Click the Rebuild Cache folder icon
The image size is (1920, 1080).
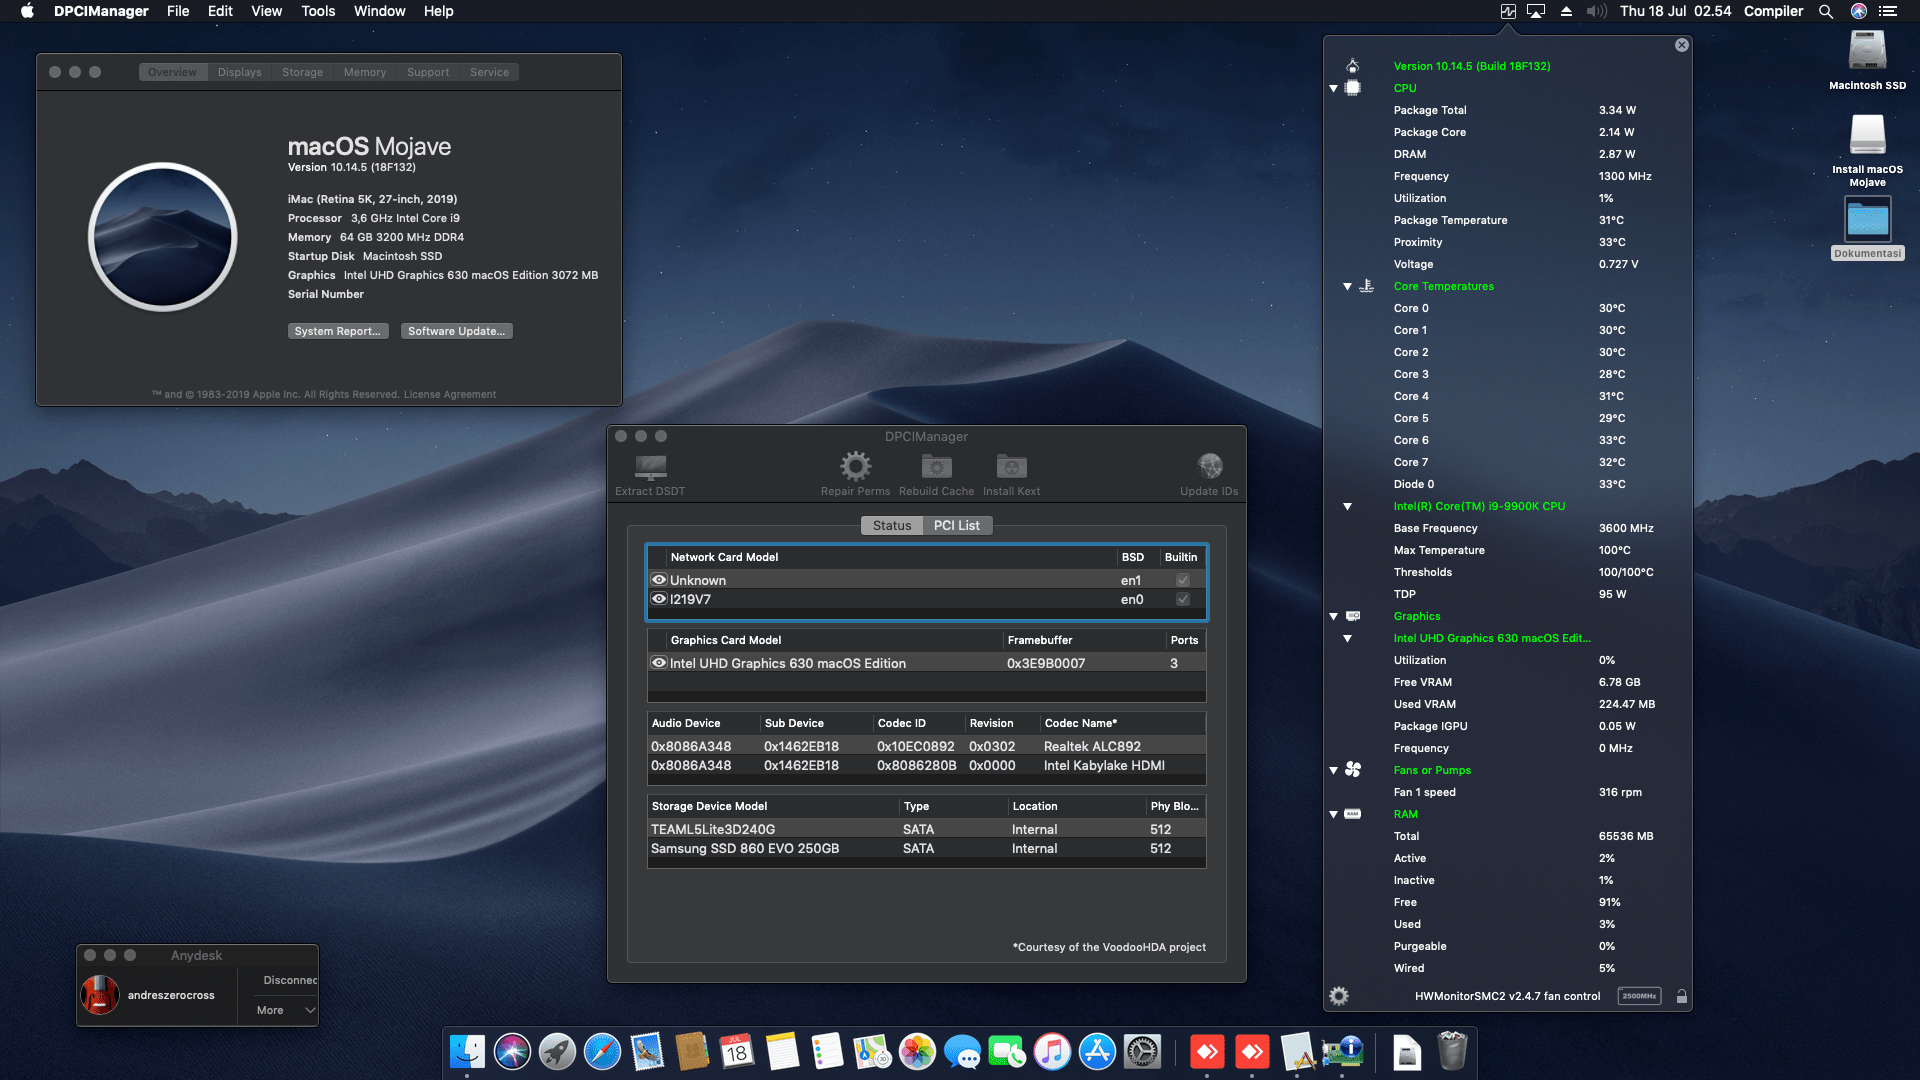click(x=936, y=467)
